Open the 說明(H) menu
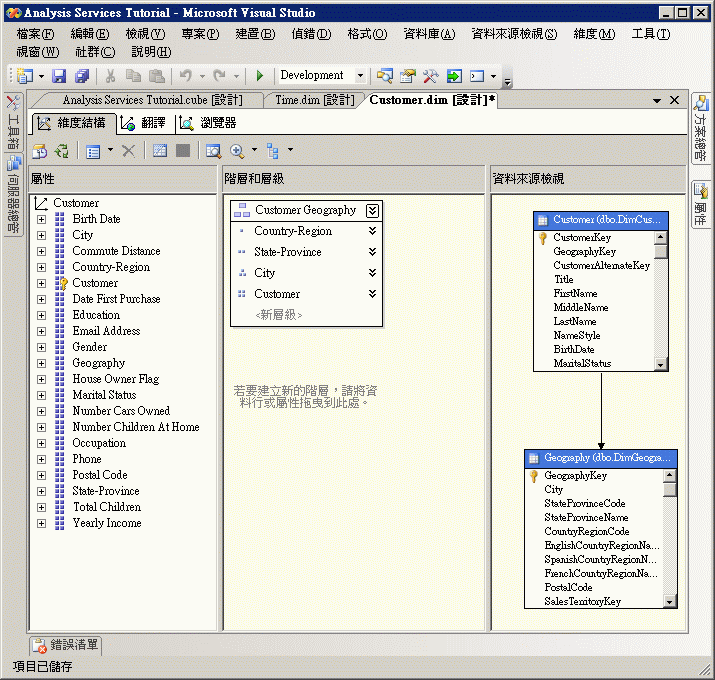This screenshot has height=680, width=715. coord(151,52)
